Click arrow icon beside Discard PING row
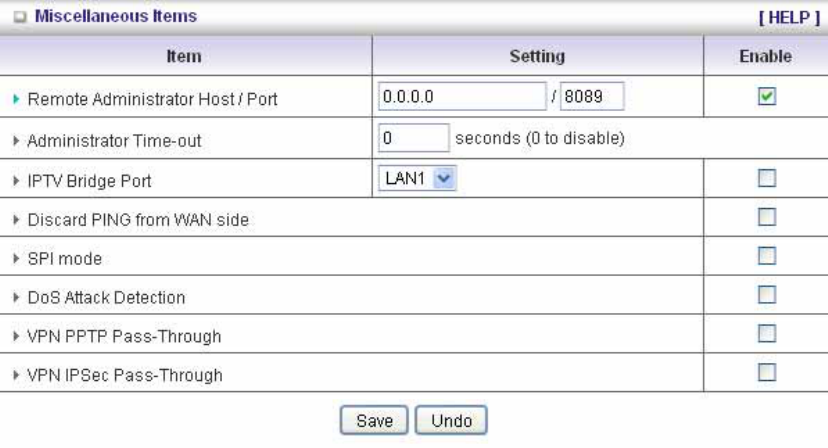Image resolution: width=828 pixels, height=448 pixels. (18, 220)
